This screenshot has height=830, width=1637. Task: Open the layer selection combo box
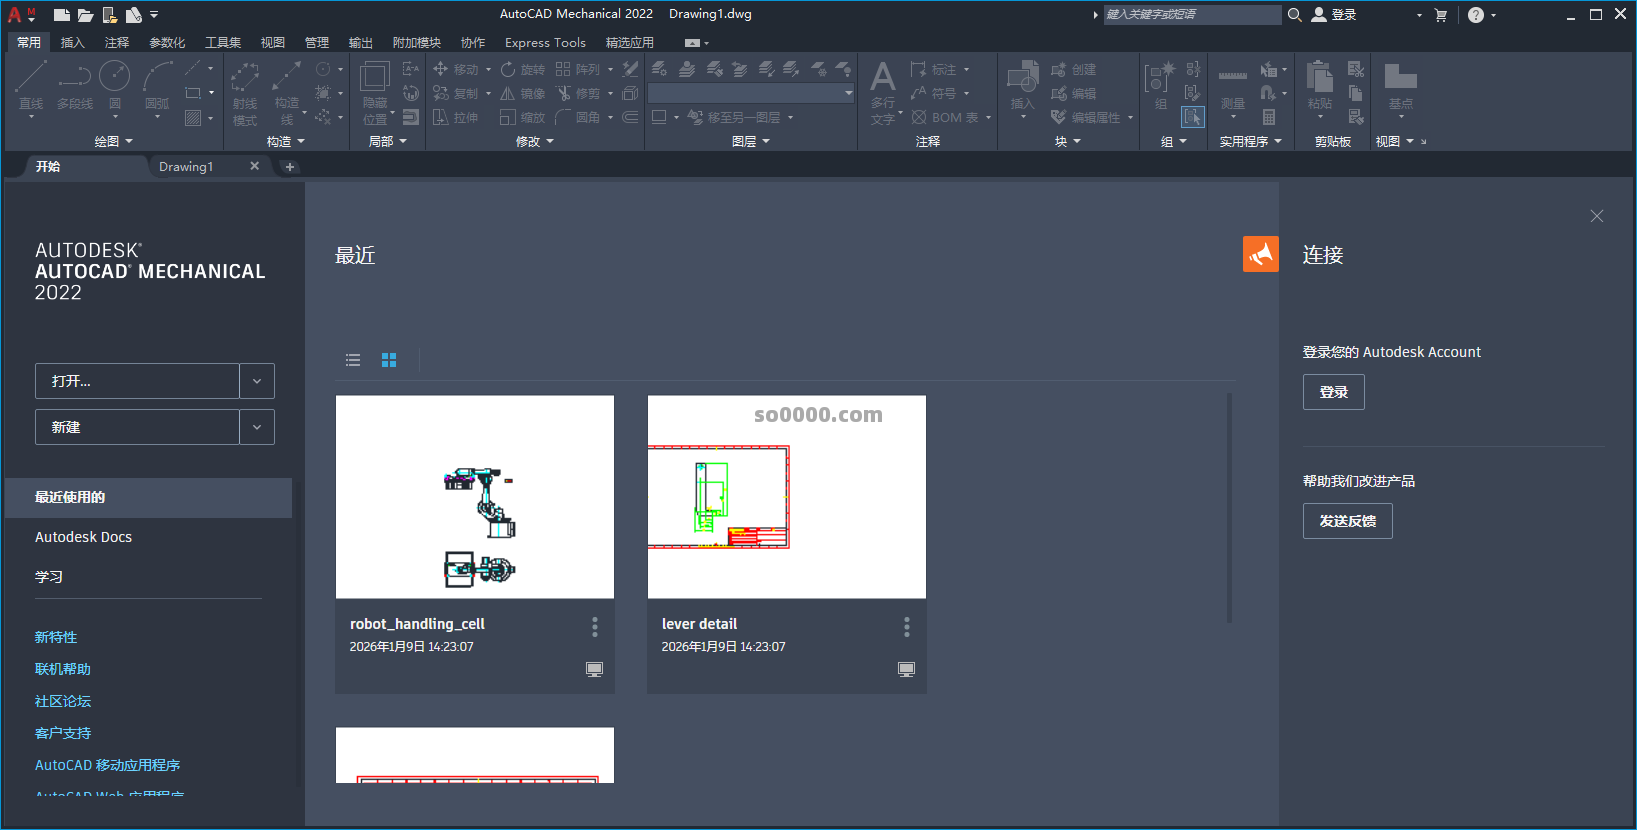coord(750,93)
